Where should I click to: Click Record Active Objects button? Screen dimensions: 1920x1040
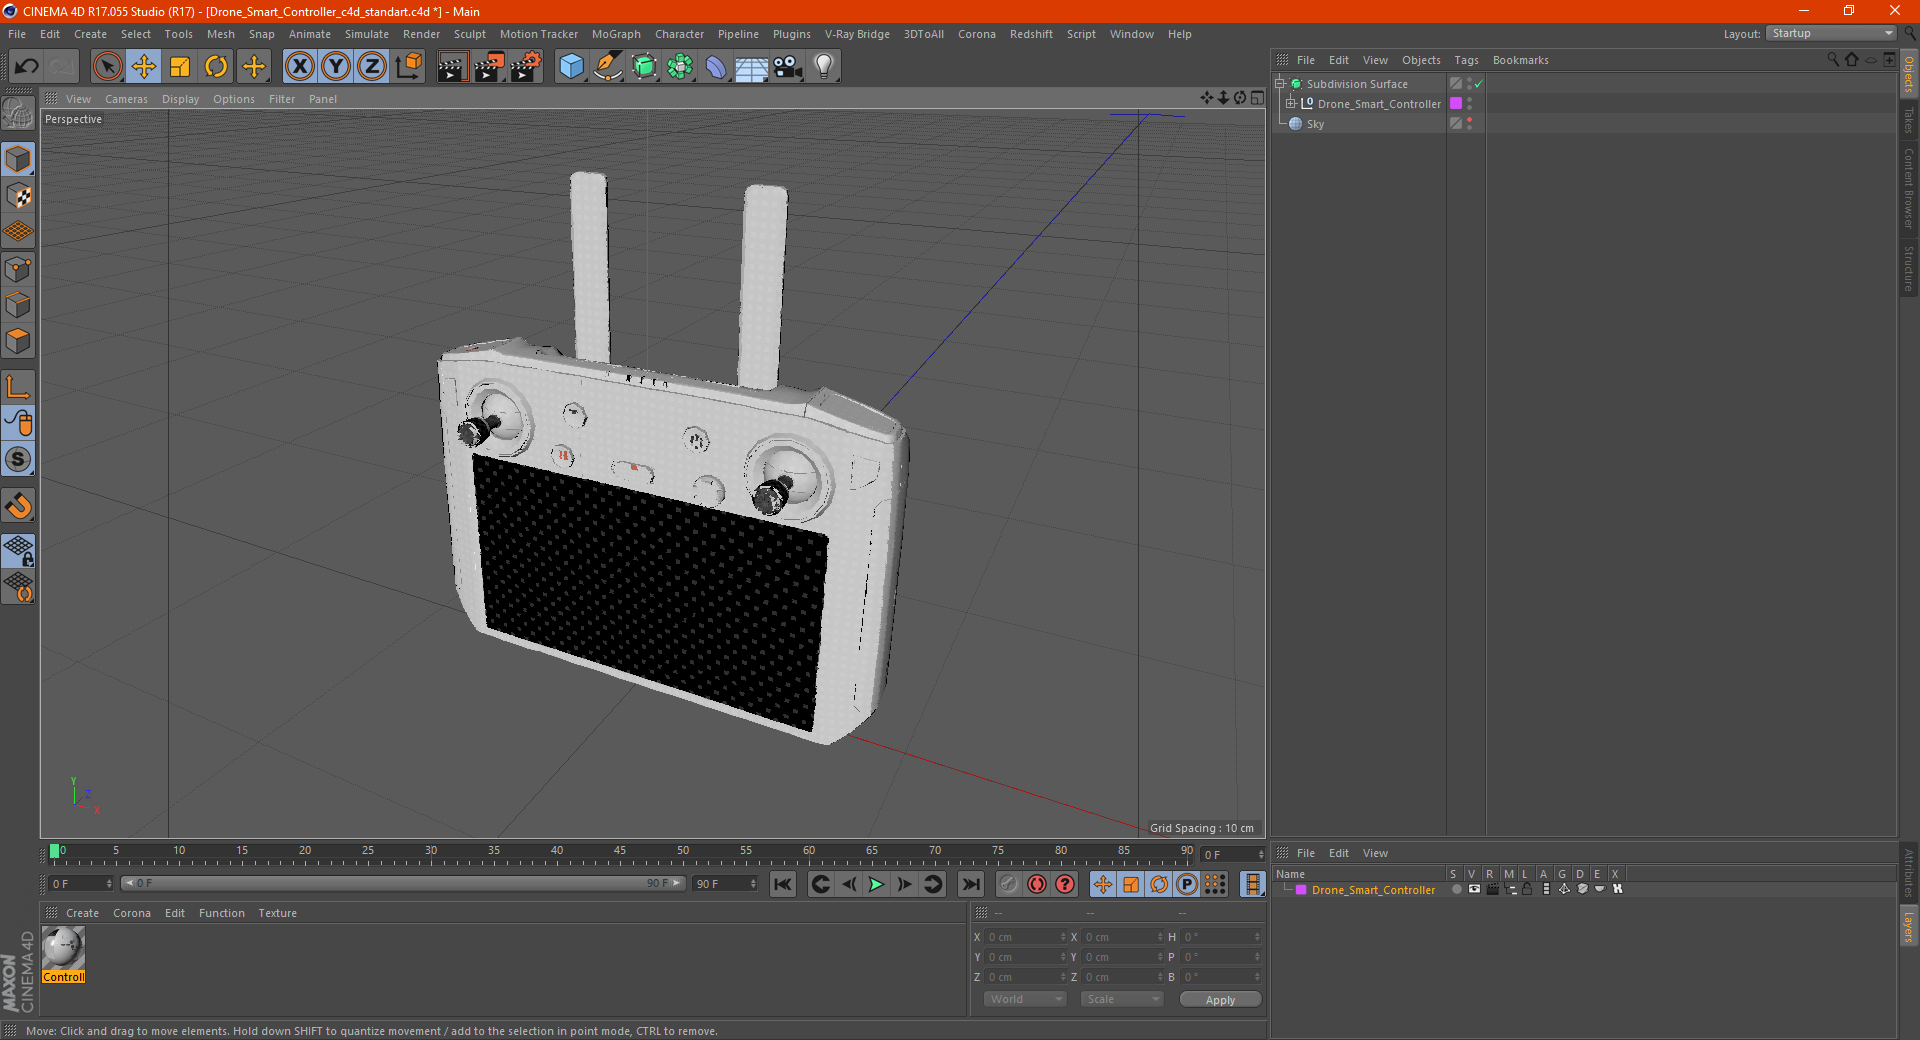click(x=1008, y=884)
